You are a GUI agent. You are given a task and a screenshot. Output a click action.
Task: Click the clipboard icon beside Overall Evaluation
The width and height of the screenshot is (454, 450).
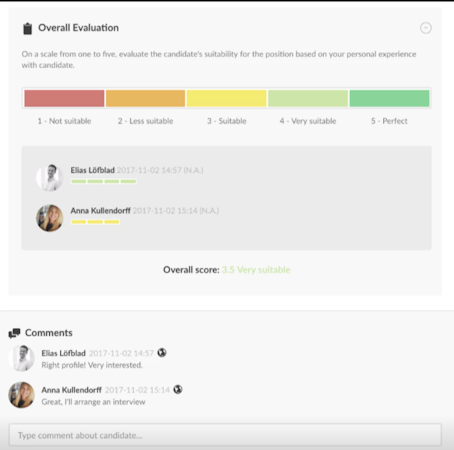tap(28, 29)
